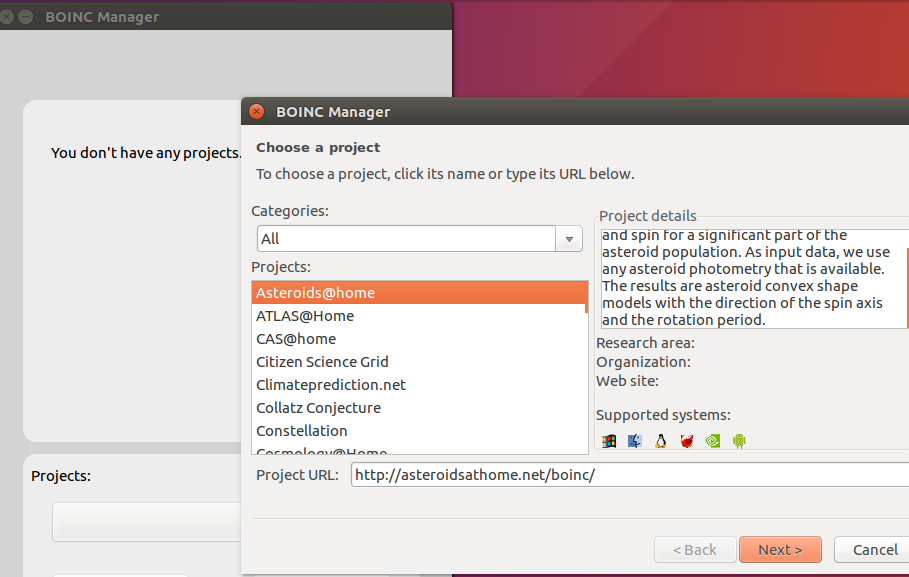Image resolution: width=909 pixels, height=577 pixels.
Task: Click the Projects field in background BOINC window
Action: pyautogui.click(x=147, y=522)
